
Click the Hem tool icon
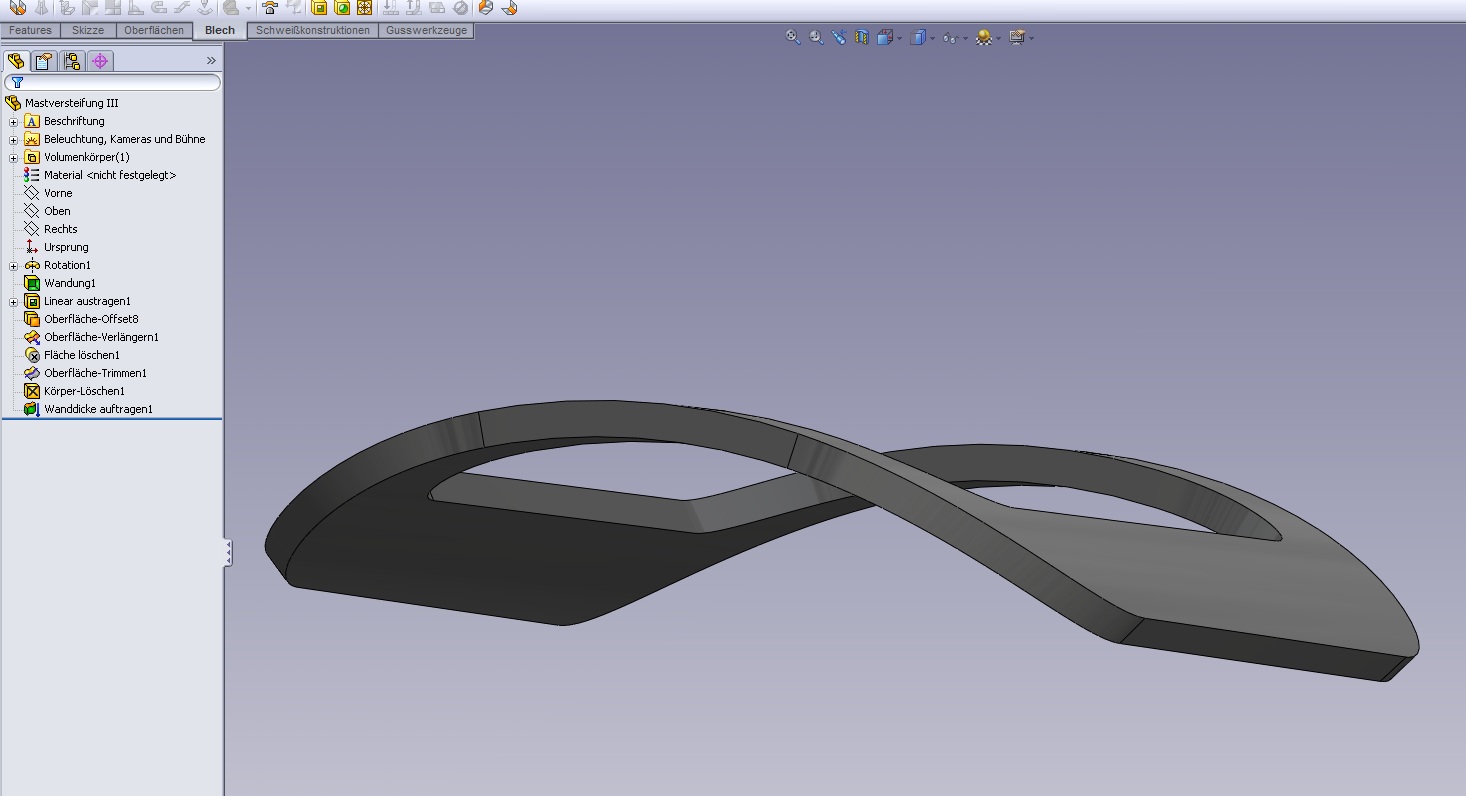tap(158, 7)
